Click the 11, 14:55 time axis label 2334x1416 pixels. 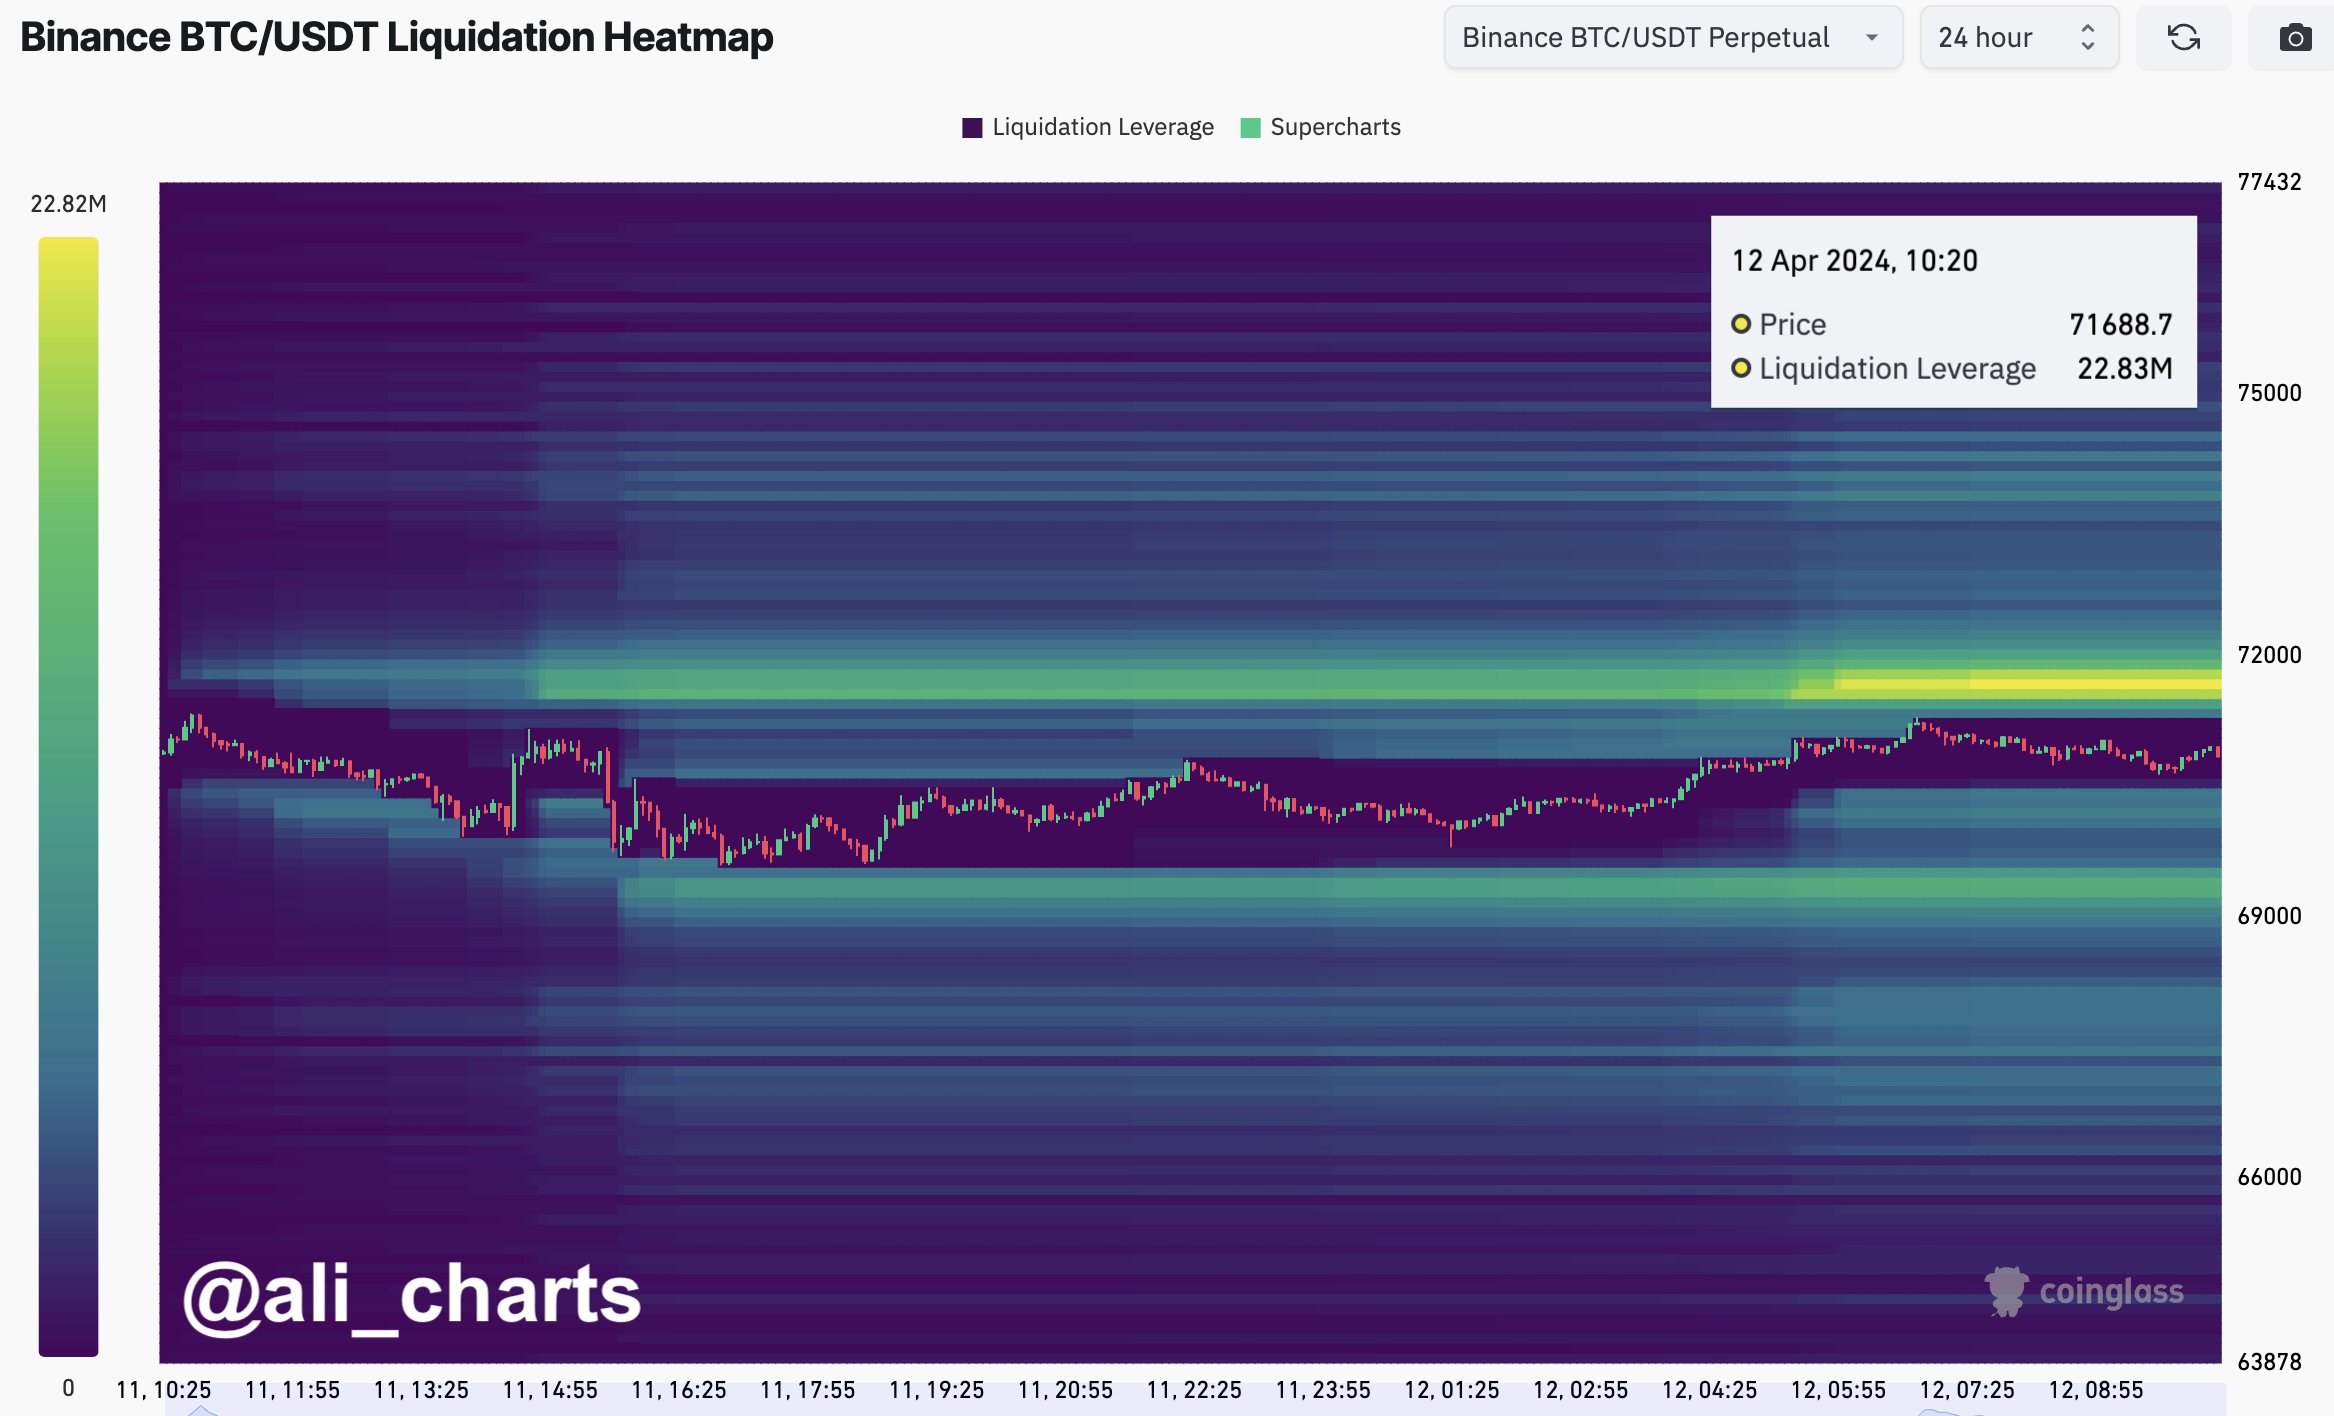click(550, 1390)
